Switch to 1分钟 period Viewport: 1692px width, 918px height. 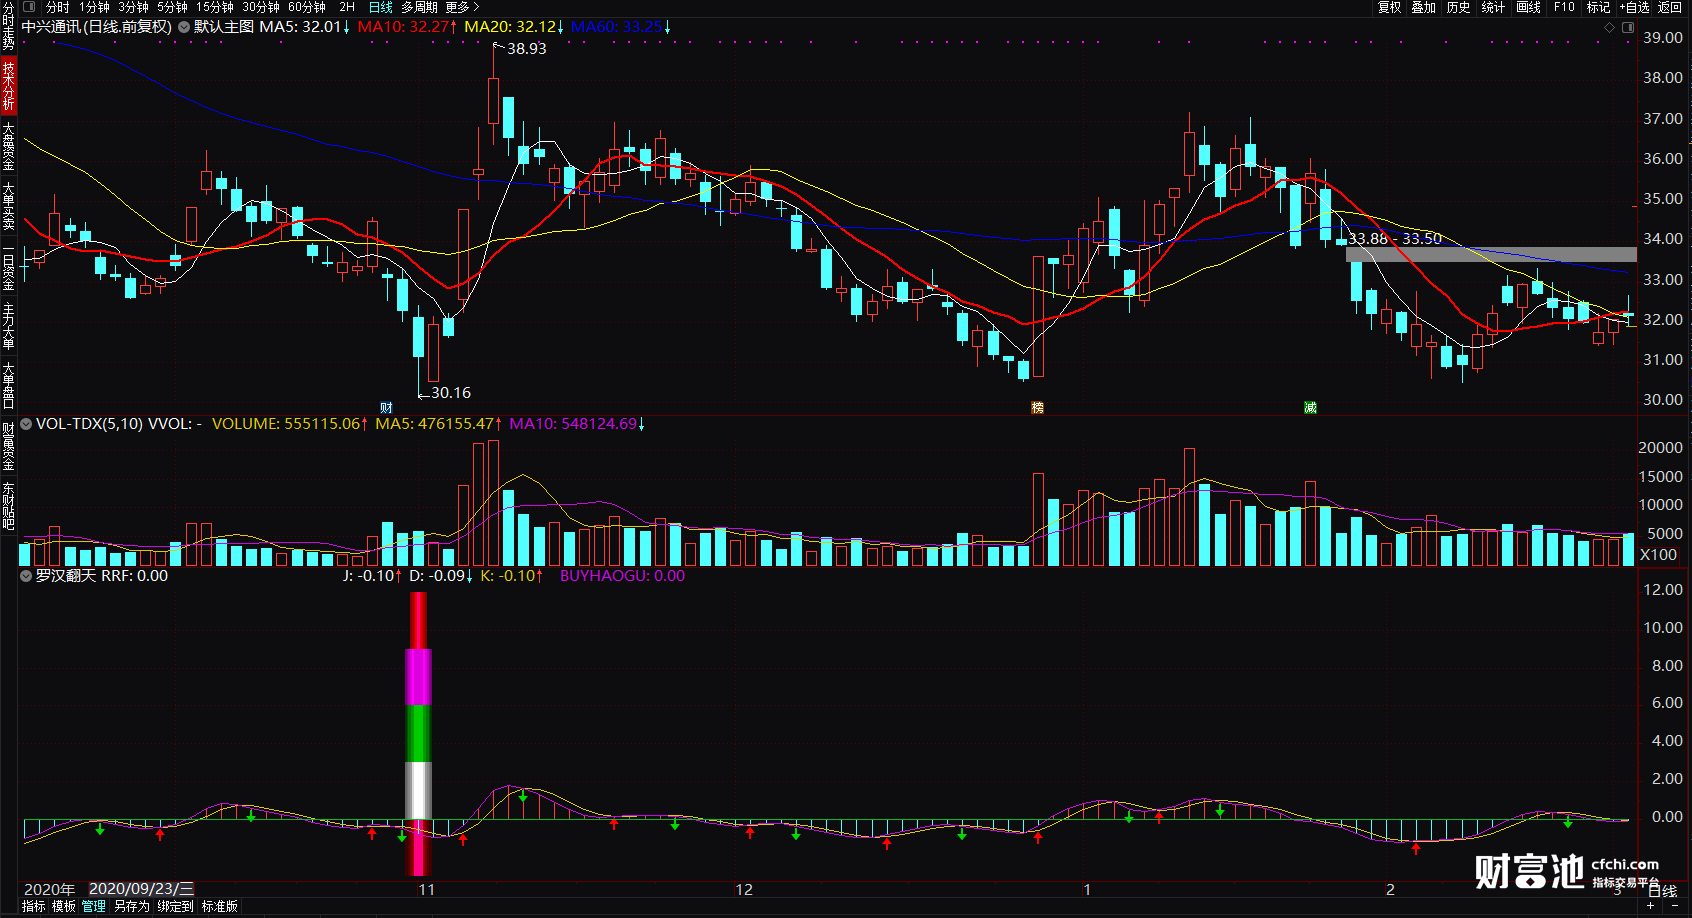(94, 7)
